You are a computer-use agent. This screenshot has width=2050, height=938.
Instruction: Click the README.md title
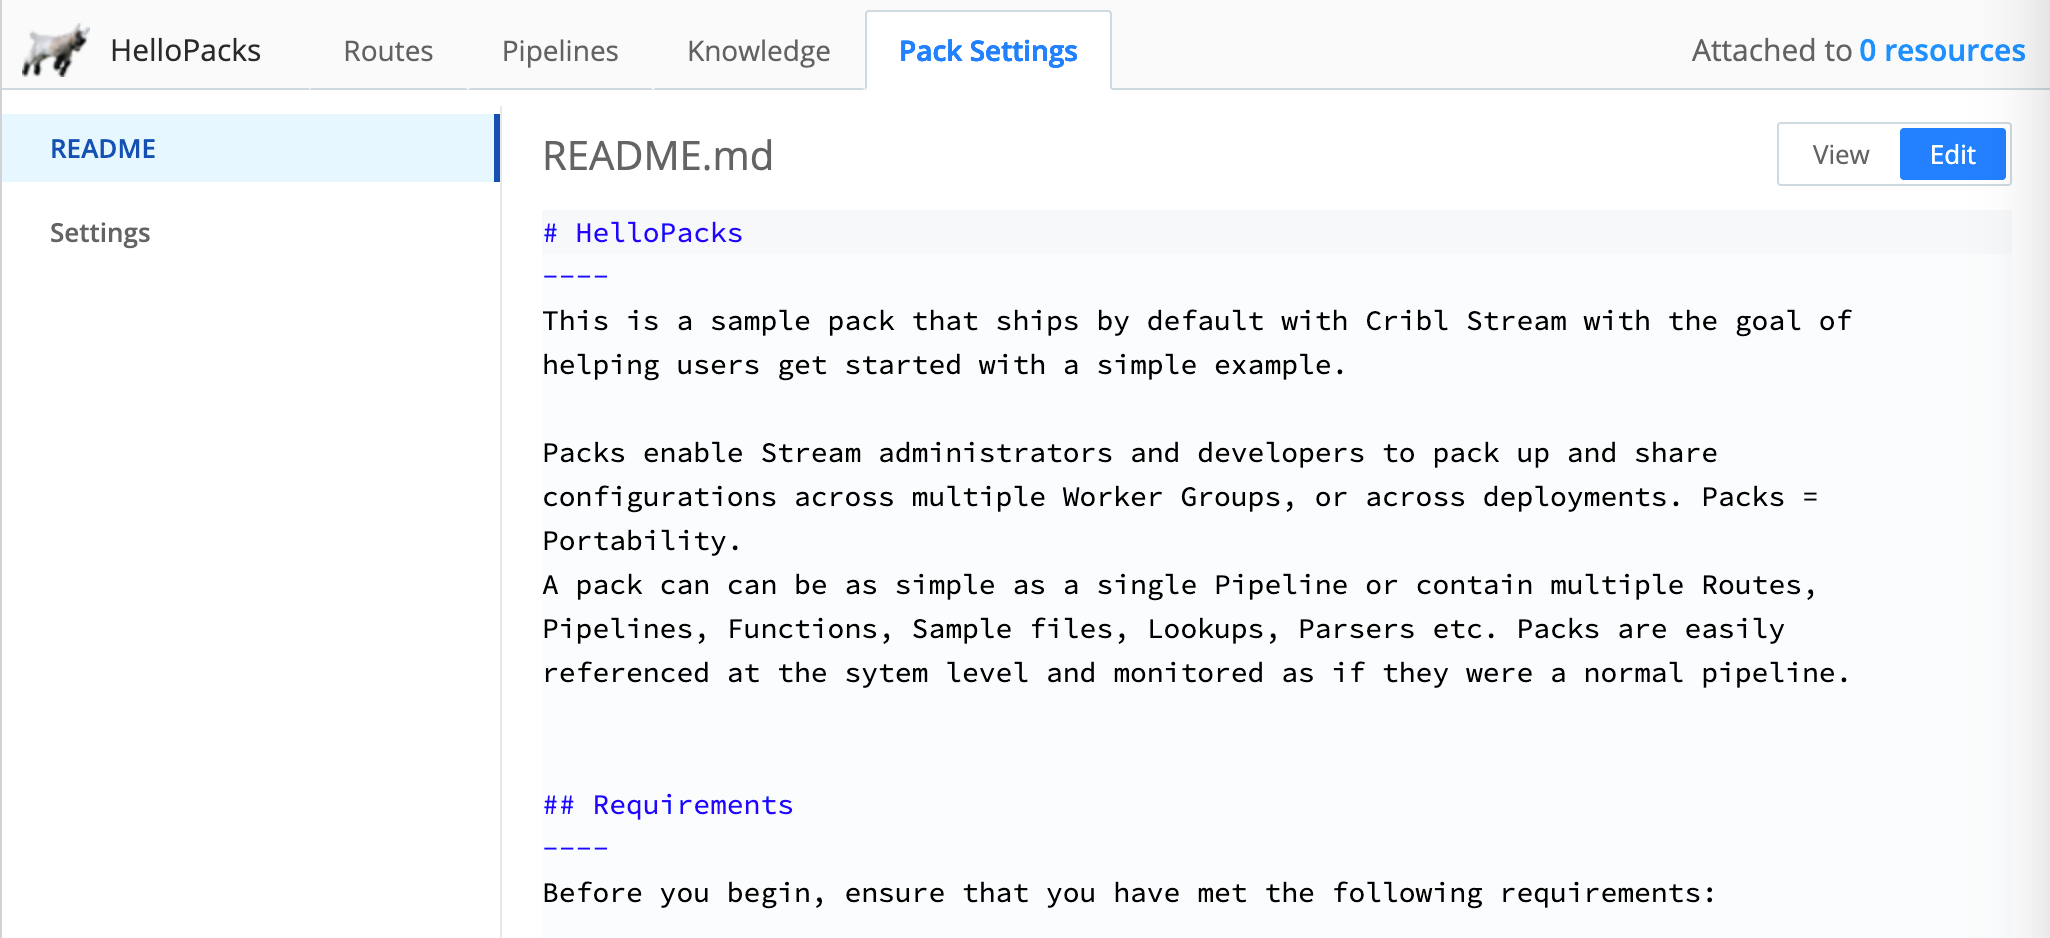coord(657,155)
